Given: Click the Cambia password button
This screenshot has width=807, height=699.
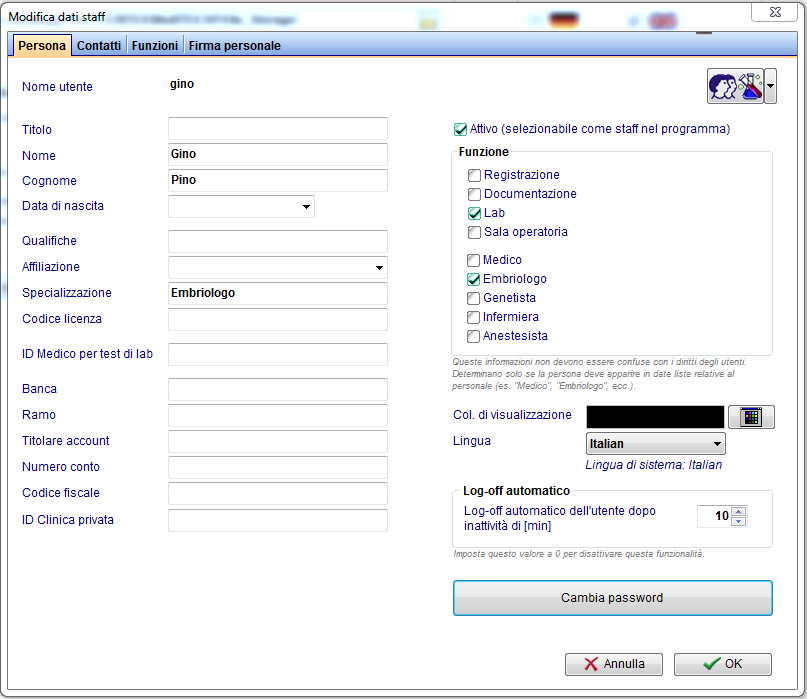Looking at the screenshot, I should 612,598.
